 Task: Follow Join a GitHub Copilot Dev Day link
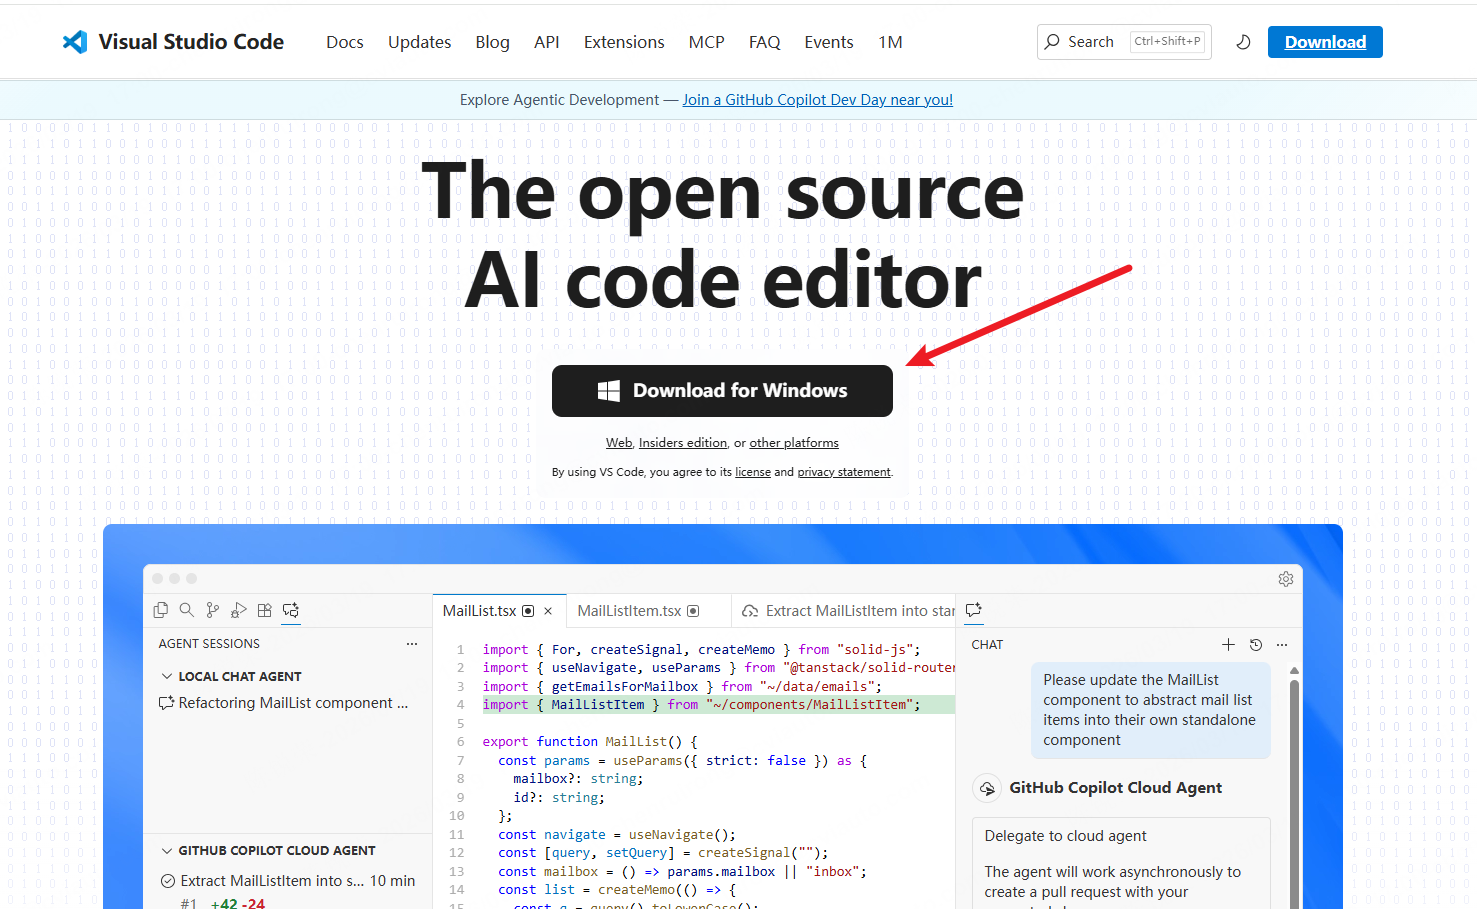(x=818, y=100)
